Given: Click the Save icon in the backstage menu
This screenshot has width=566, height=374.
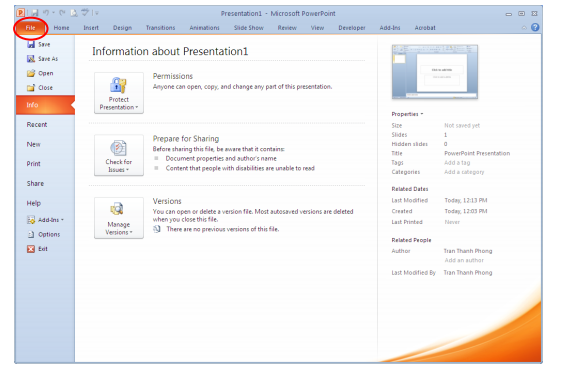Looking at the screenshot, I should 31,44.
